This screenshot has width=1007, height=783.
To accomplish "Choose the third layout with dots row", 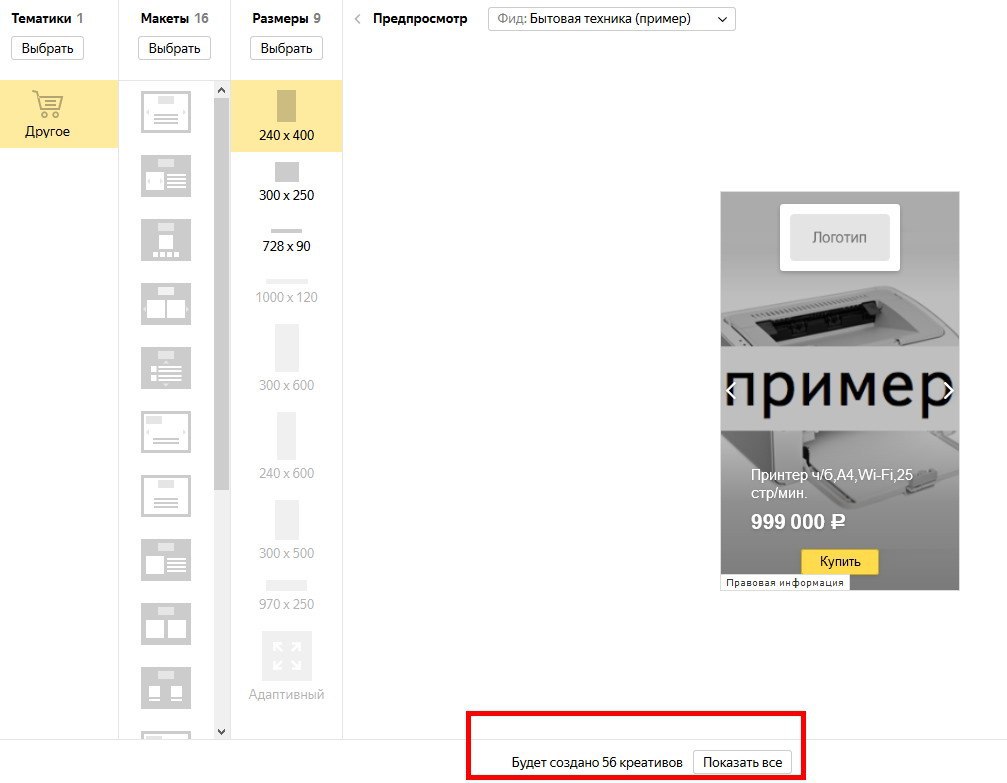I will (166, 240).
